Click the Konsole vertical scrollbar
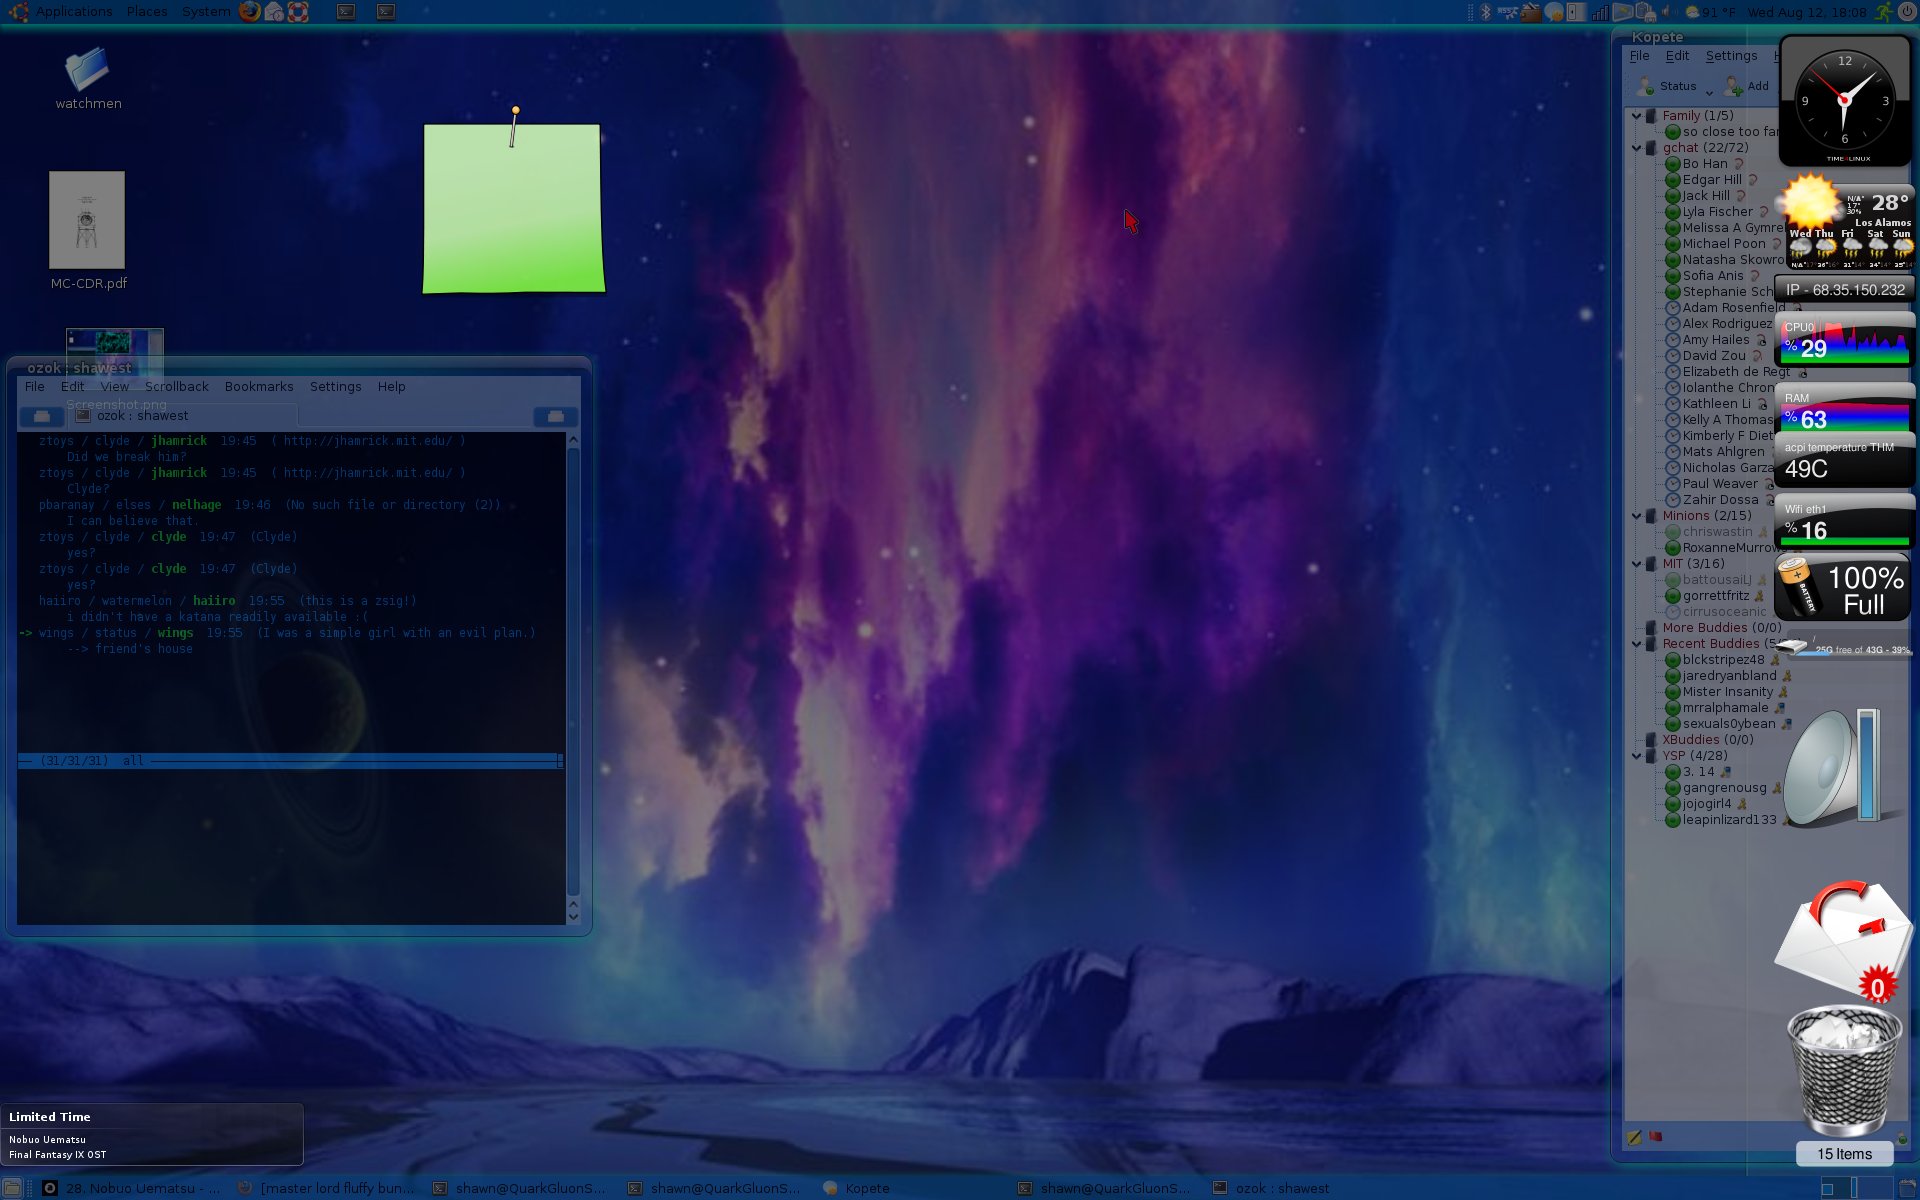Screen dimensions: 1920x1200 pyautogui.click(x=573, y=670)
